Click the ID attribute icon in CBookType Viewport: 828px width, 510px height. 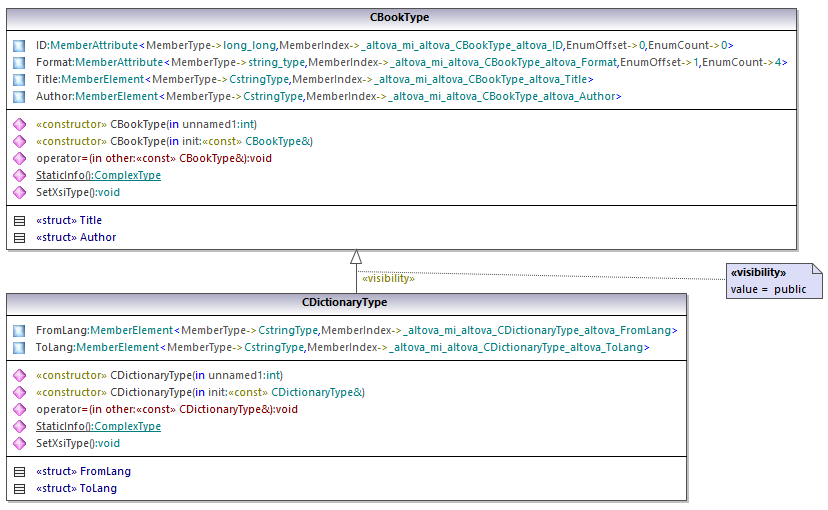19,45
